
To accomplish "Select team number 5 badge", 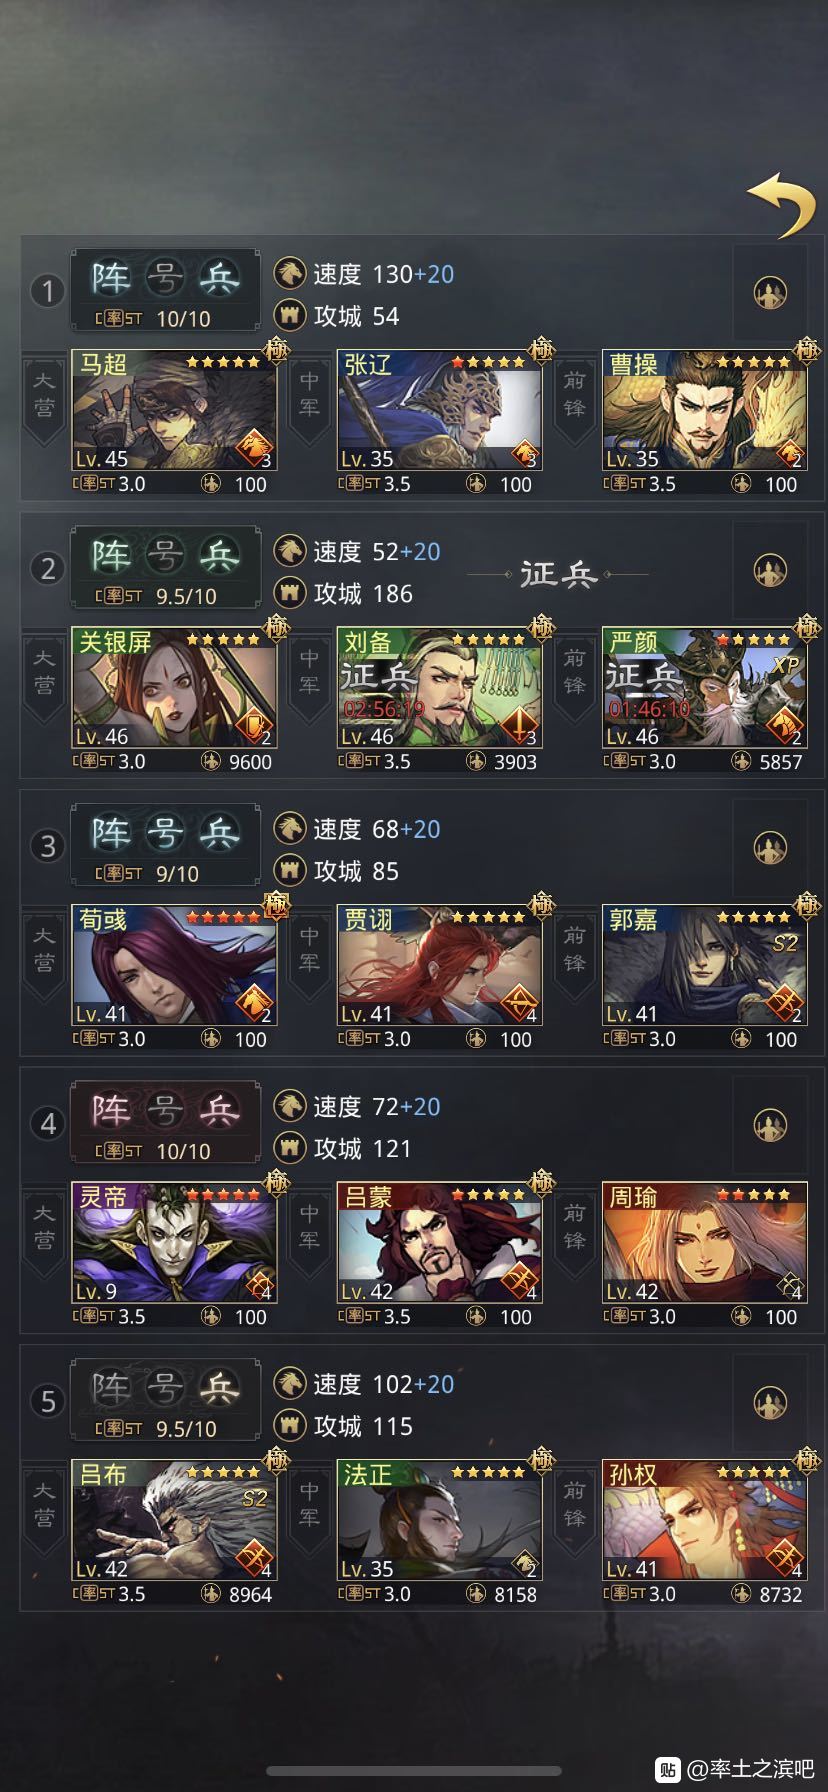I will 47,1401.
